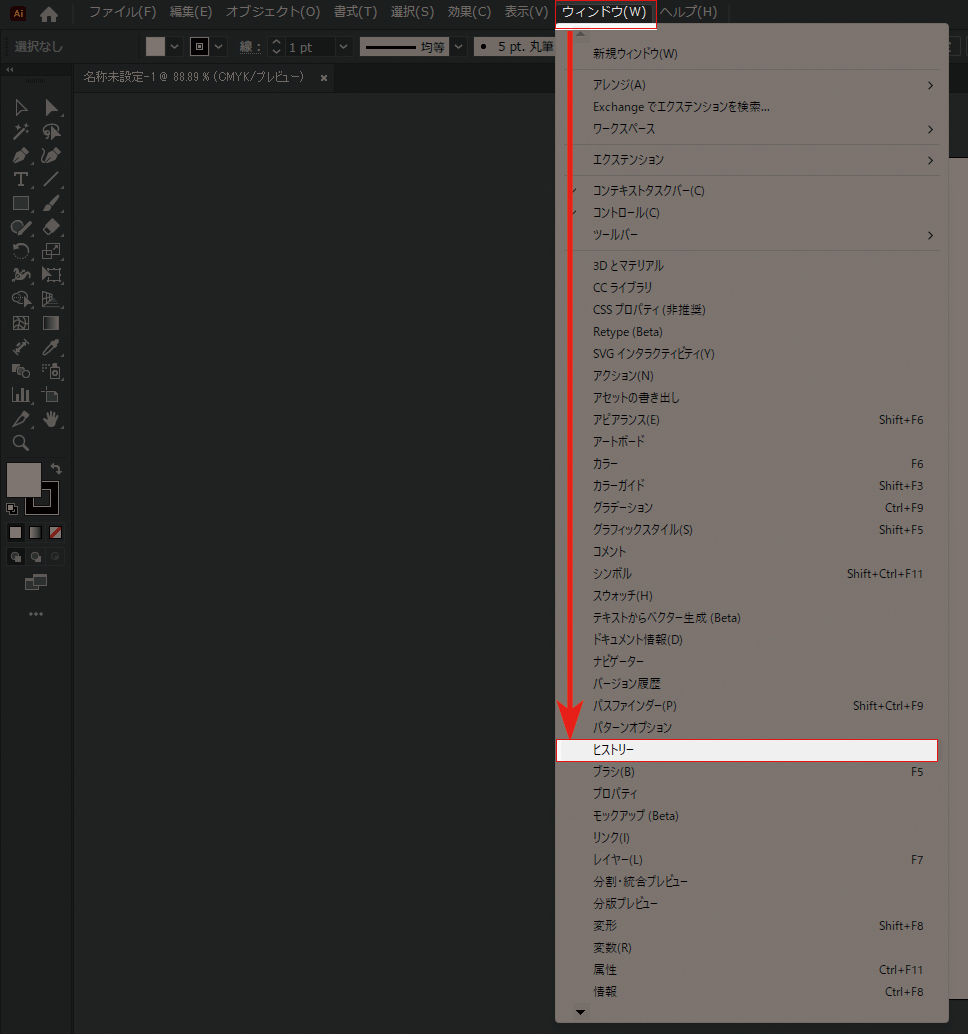This screenshot has width=968, height=1034.
Task: Select the Hand tool
Action: click(x=52, y=419)
